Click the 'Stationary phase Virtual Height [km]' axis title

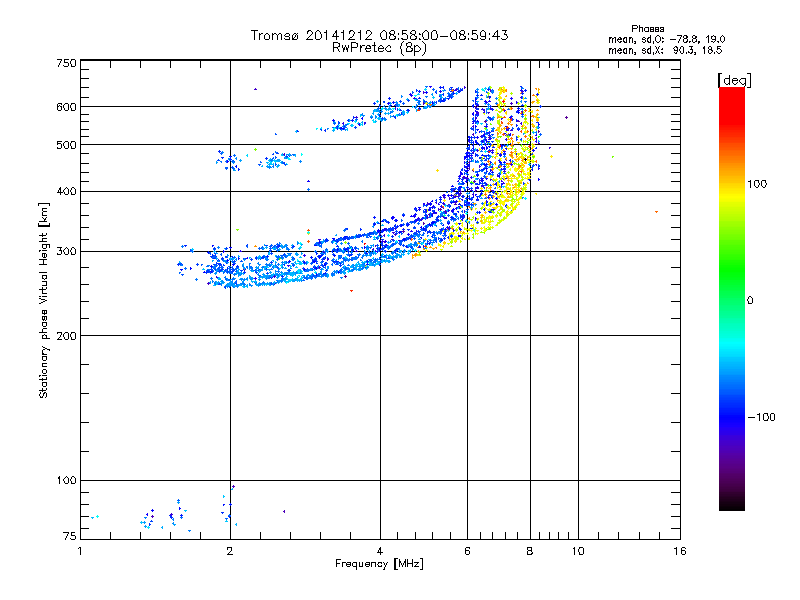tap(44, 301)
